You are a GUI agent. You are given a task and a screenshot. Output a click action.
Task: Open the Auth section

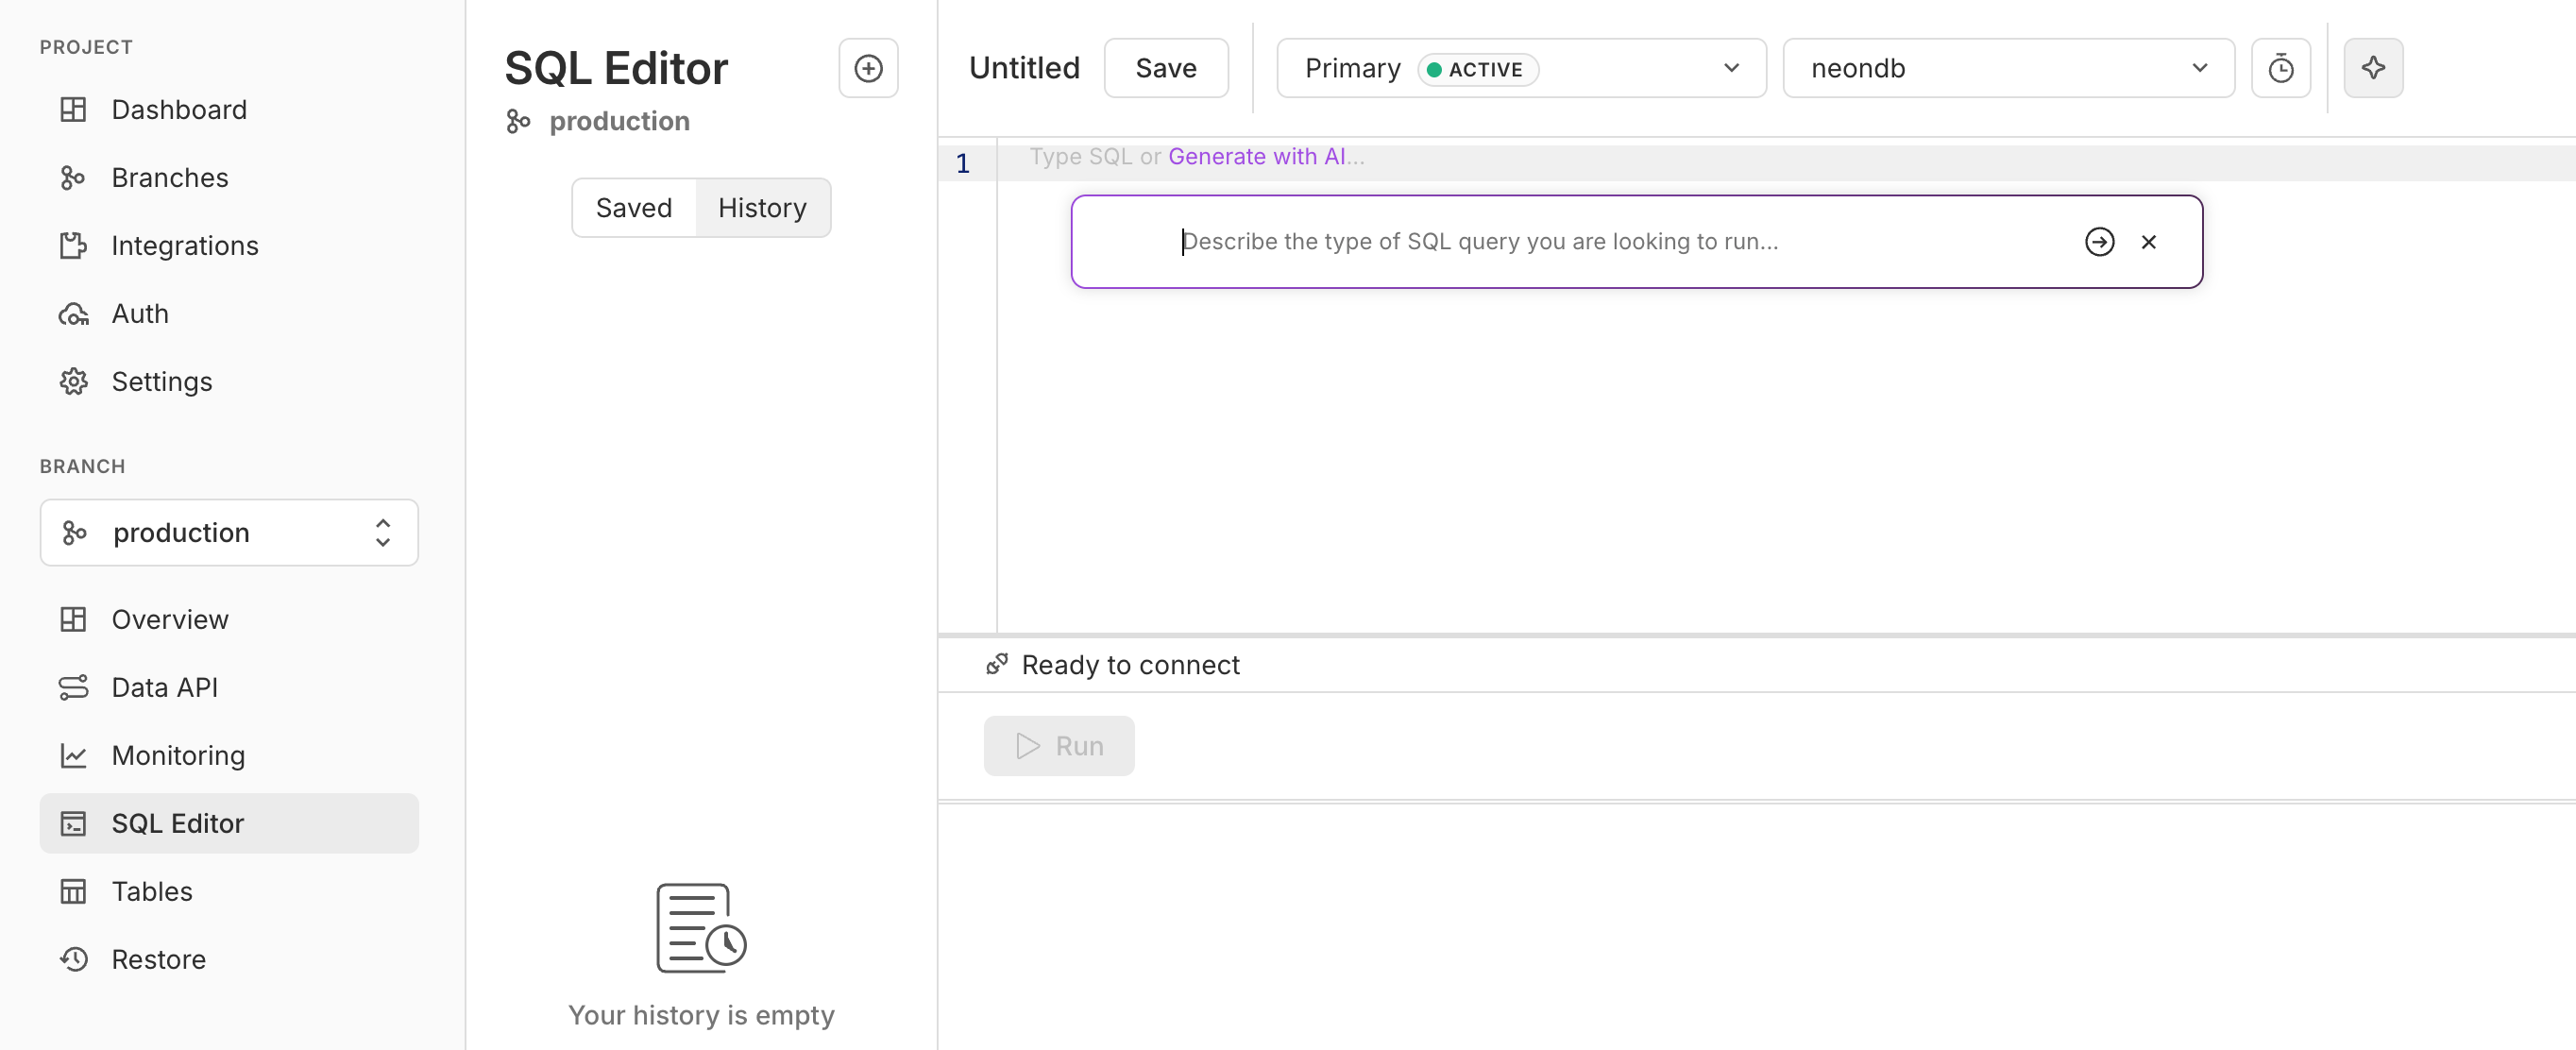click(140, 313)
